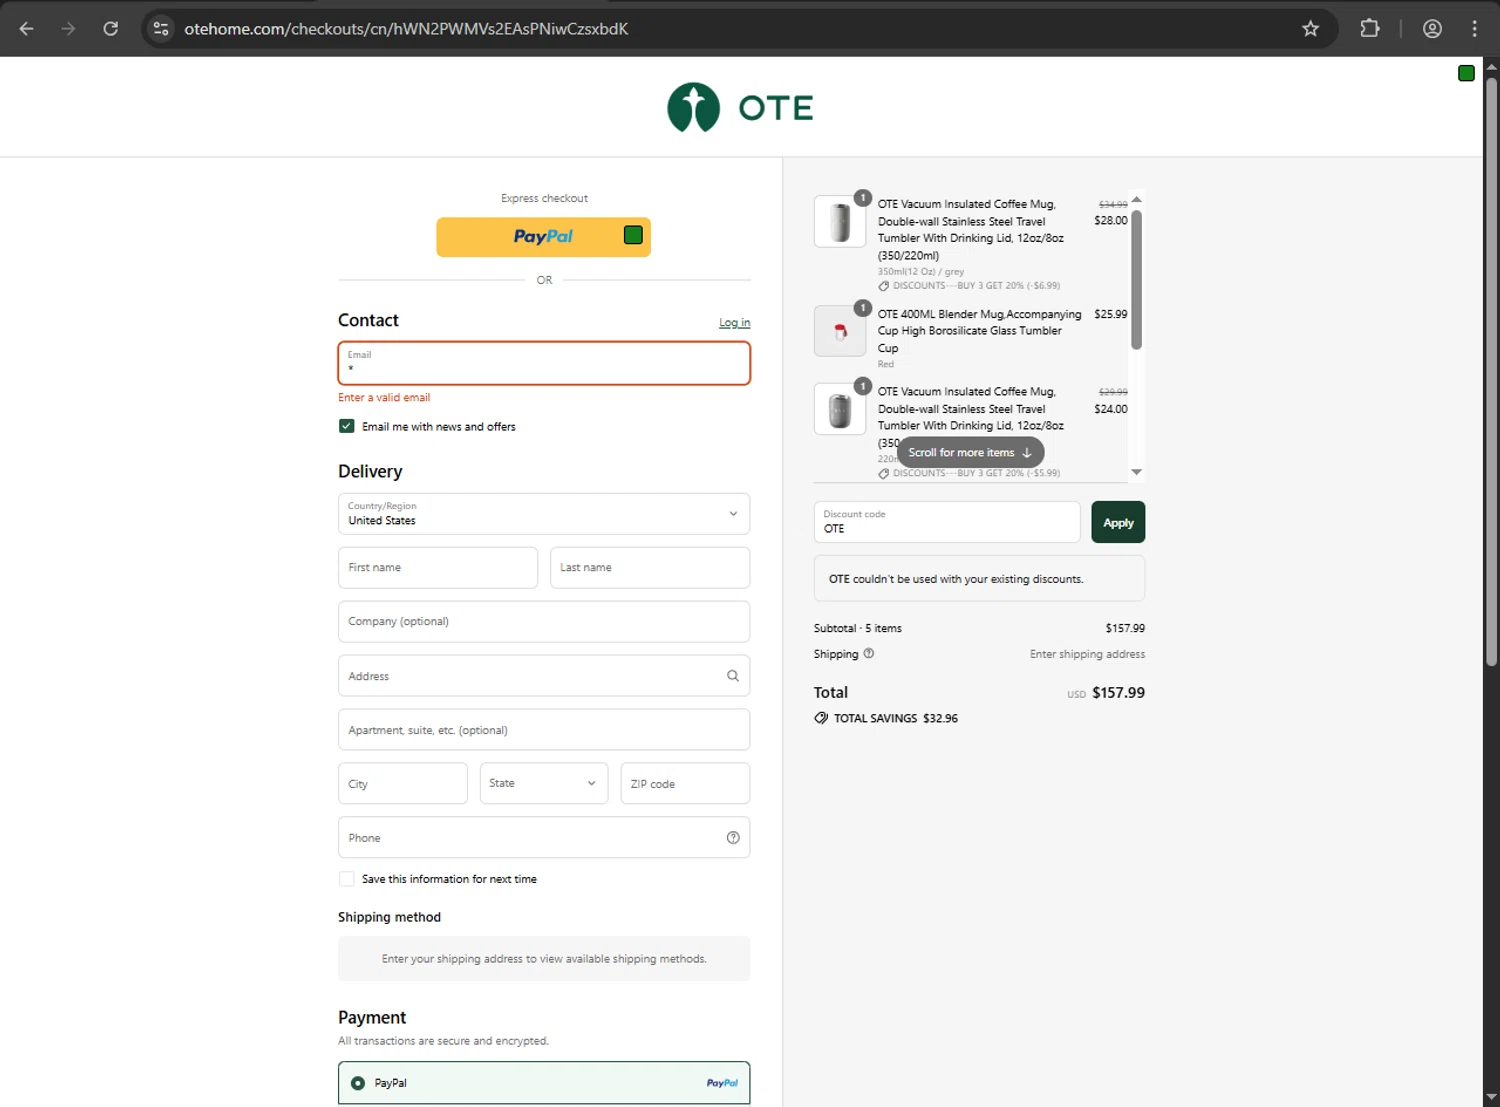1500x1107 pixels.
Task: Click the red Blender Mug thumbnail
Action: click(840, 331)
